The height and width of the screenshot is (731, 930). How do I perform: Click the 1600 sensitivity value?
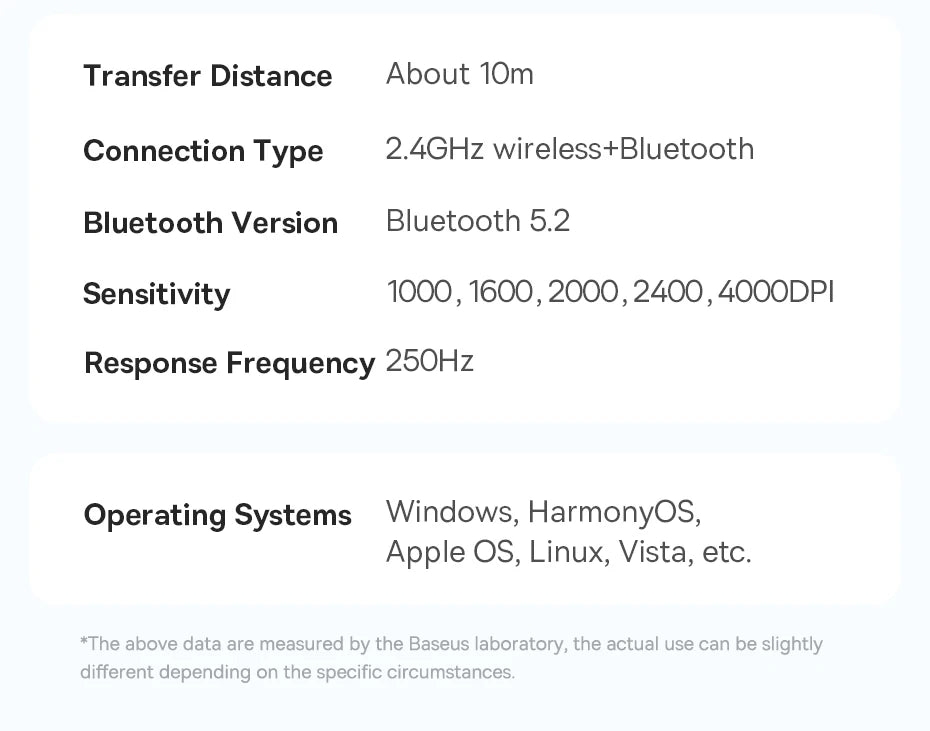tap(501, 292)
